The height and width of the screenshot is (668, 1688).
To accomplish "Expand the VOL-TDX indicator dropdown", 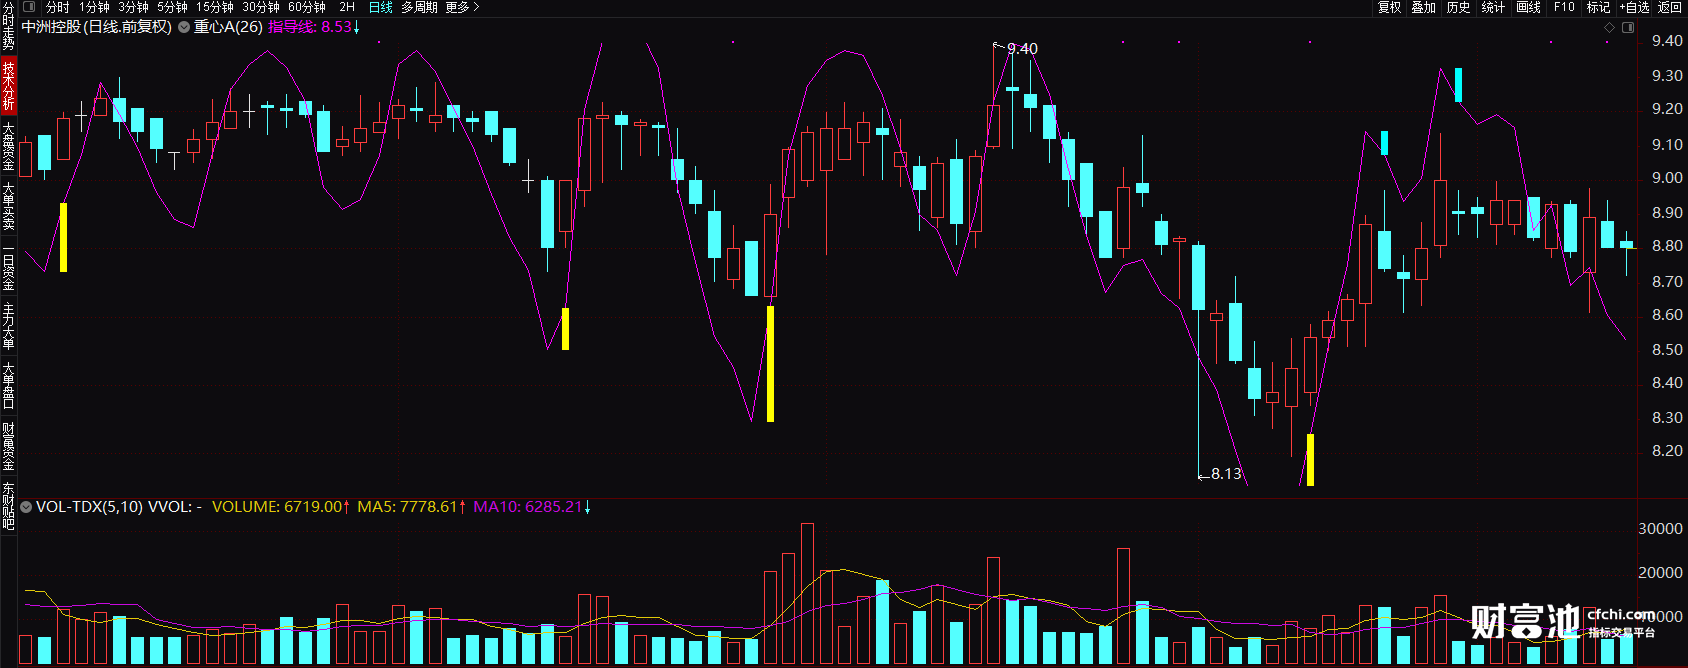I will tap(26, 507).
